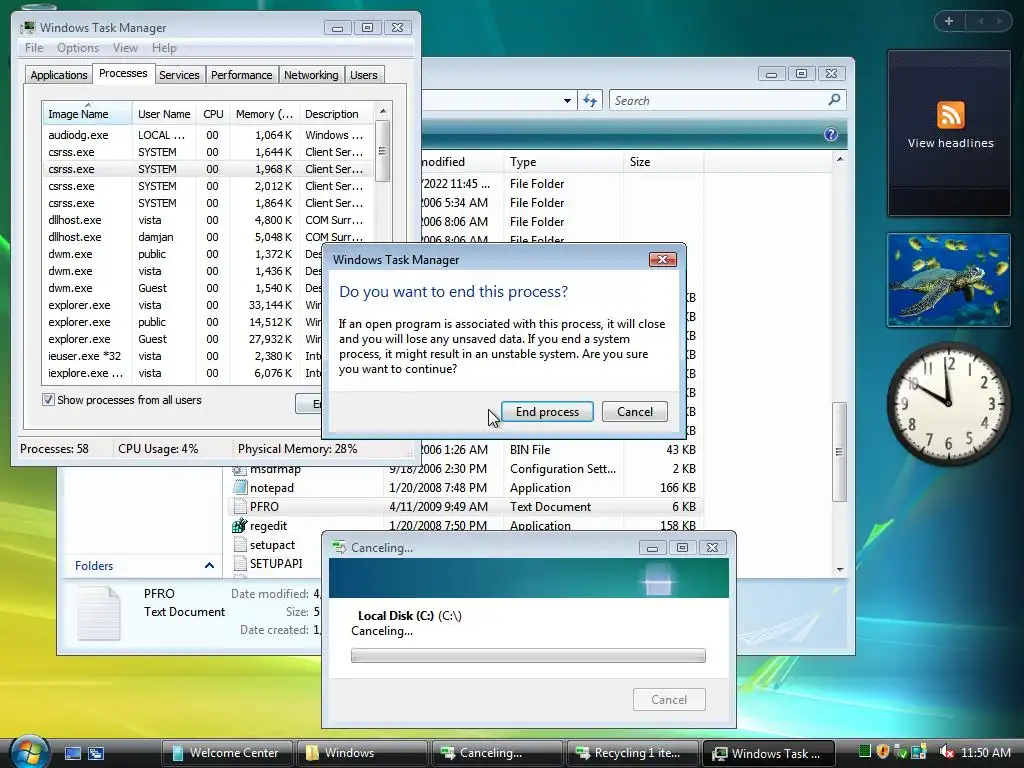Switch to Recycling 1 item taskbar button
Screen dimensions: 1024x768
632,753
